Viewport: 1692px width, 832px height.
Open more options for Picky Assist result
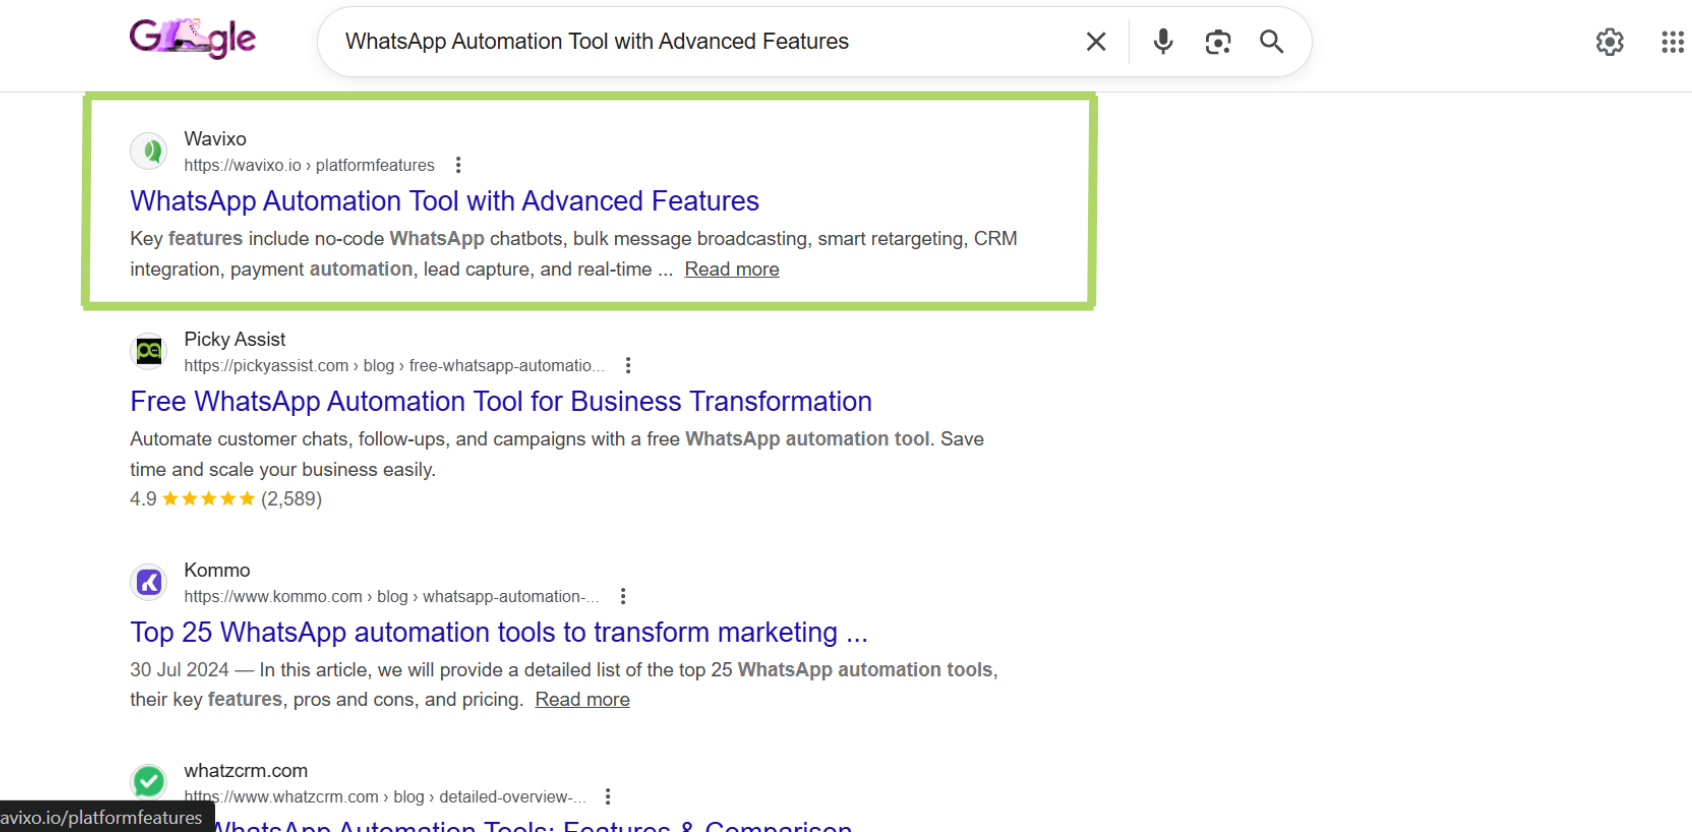(628, 366)
